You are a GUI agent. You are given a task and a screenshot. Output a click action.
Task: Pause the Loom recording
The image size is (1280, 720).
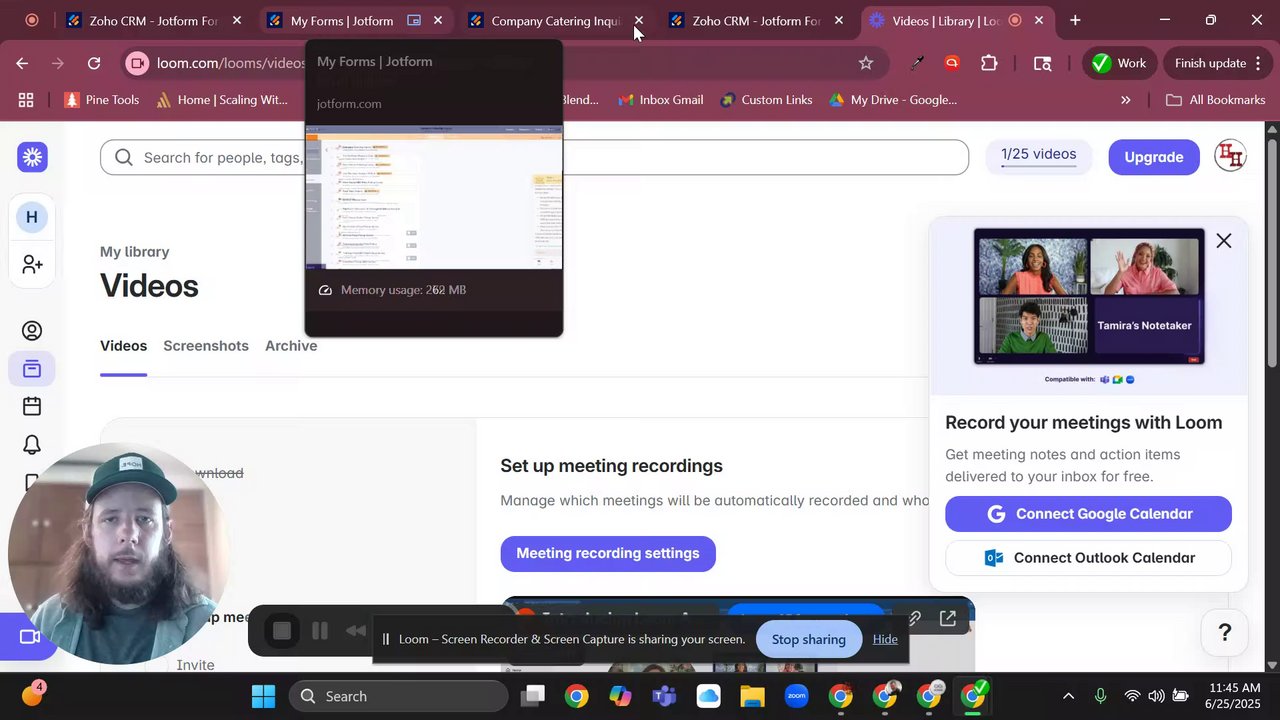(320, 631)
